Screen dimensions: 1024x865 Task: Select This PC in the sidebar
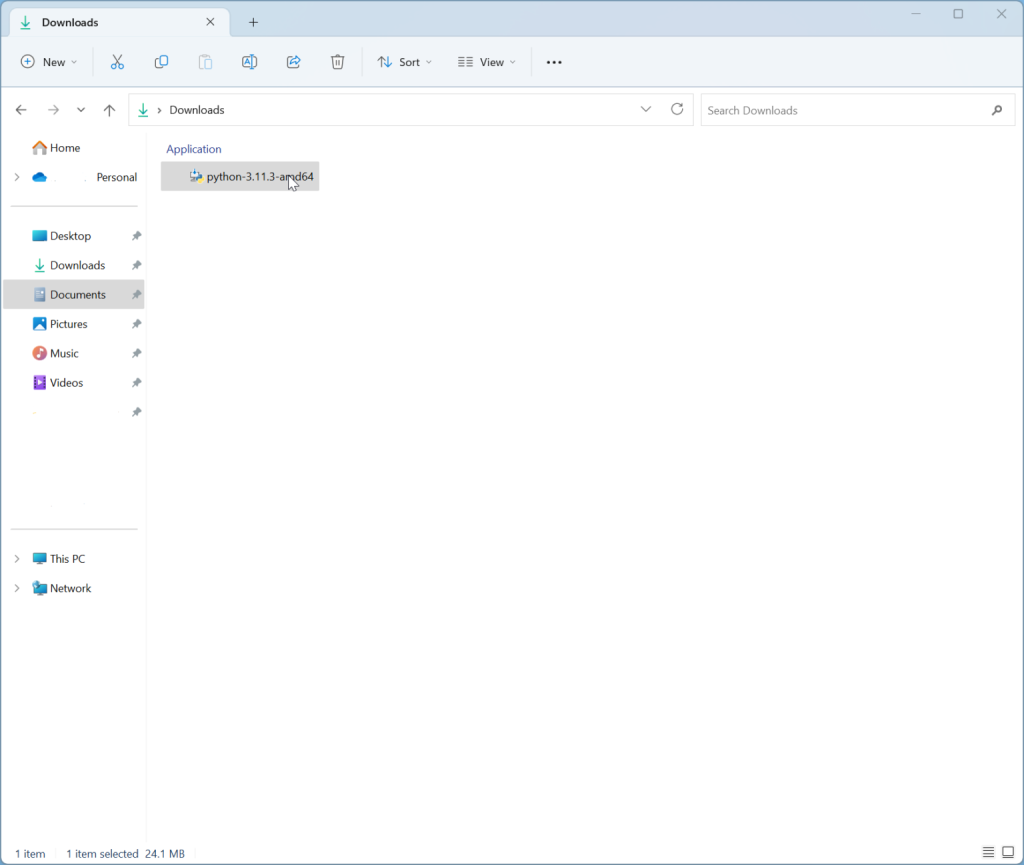pos(67,559)
